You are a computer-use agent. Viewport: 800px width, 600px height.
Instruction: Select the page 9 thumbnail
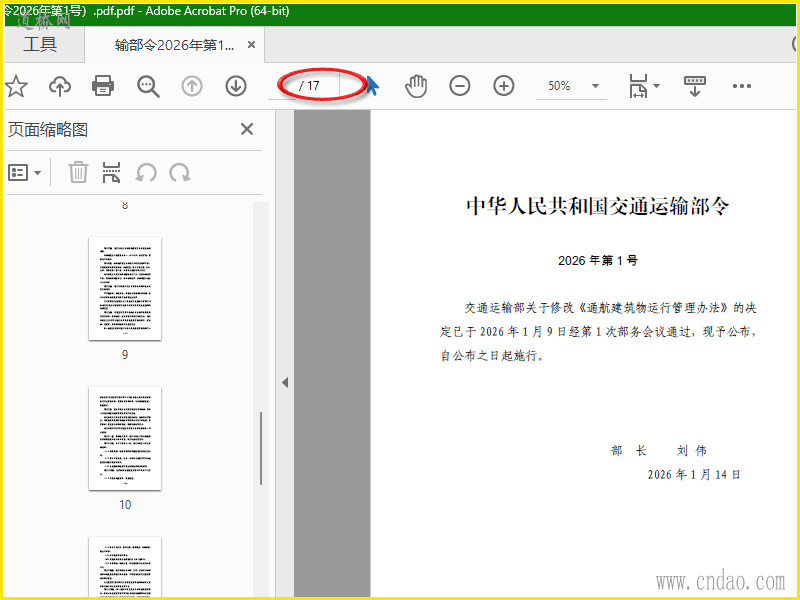pyautogui.click(x=125, y=288)
